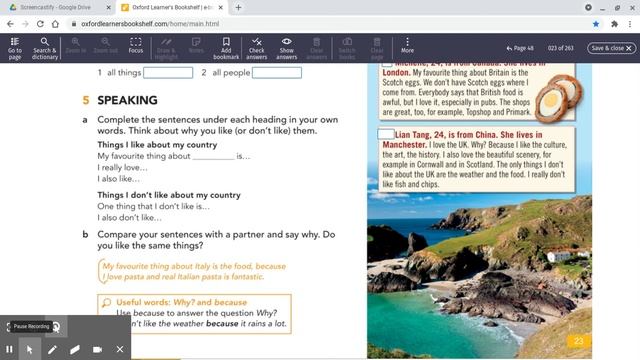640x360 pixels.
Task: Click the page number 23 badge
Action: 579,341
